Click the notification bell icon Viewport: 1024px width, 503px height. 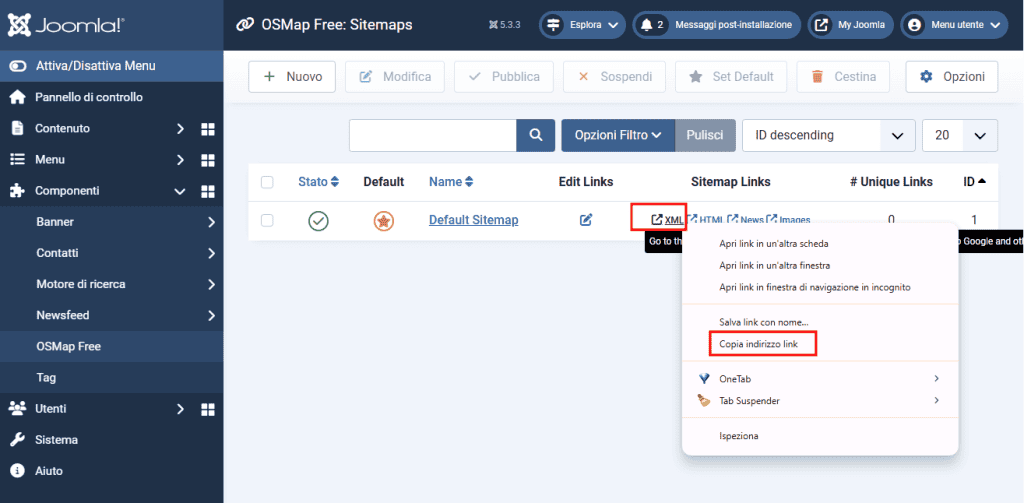point(647,25)
